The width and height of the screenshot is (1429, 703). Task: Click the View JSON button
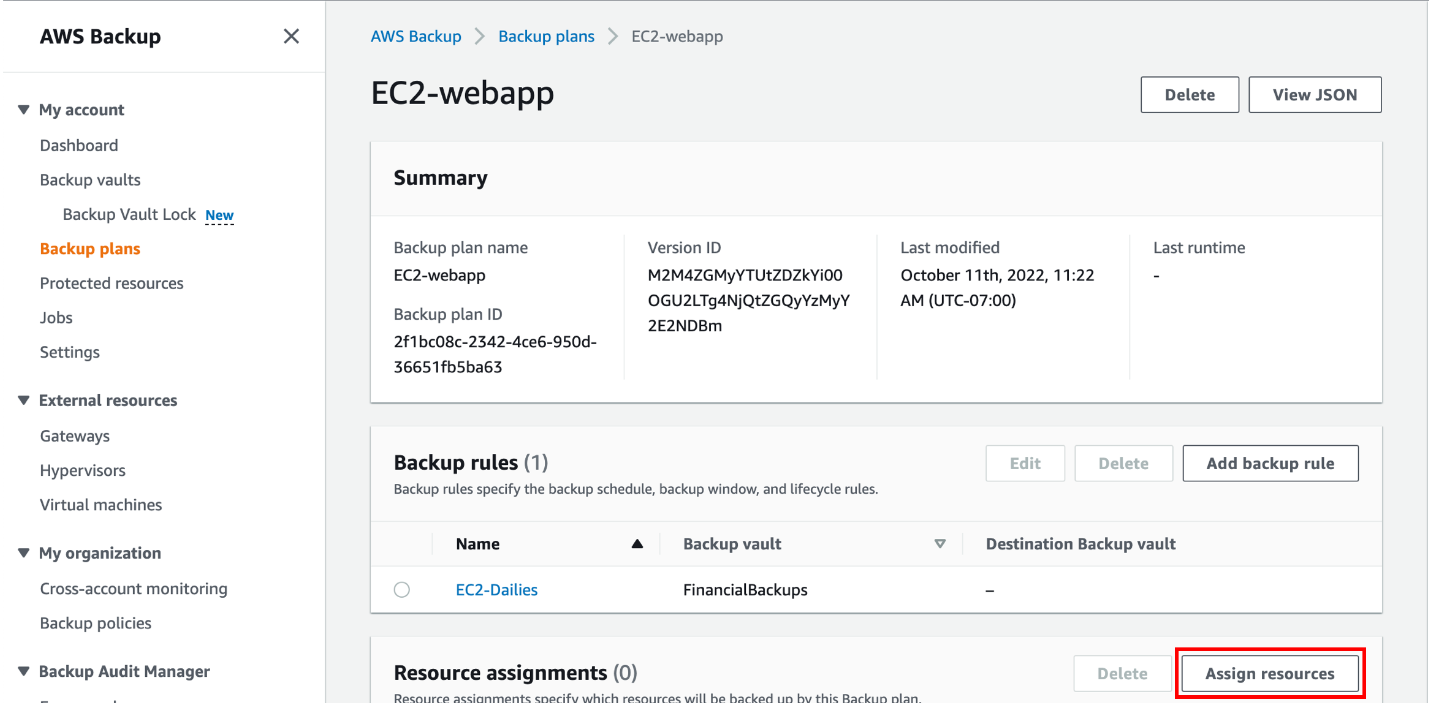point(1315,95)
